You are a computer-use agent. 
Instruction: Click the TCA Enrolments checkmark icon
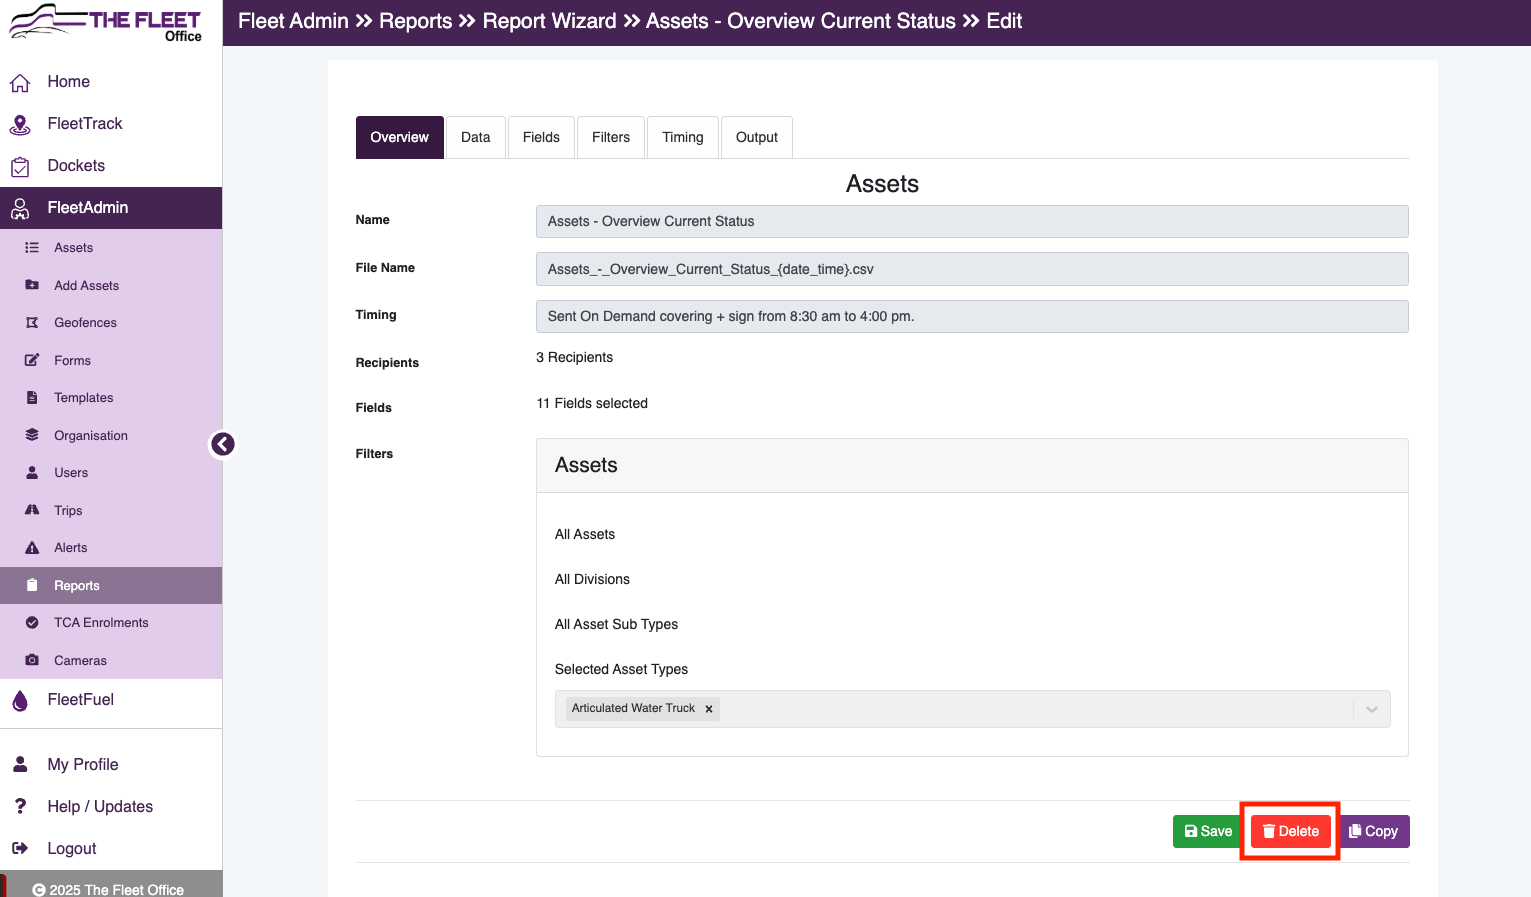coord(32,623)
